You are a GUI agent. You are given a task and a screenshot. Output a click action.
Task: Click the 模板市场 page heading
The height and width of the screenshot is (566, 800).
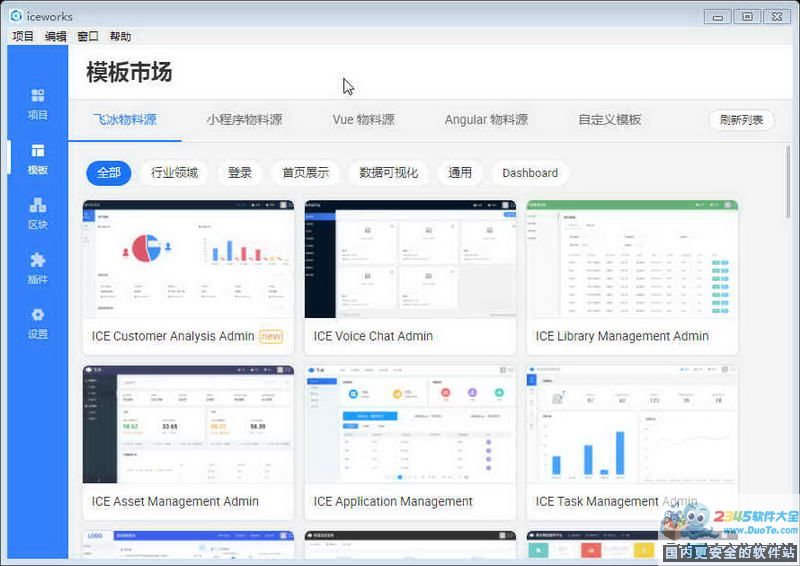point(129,72)
